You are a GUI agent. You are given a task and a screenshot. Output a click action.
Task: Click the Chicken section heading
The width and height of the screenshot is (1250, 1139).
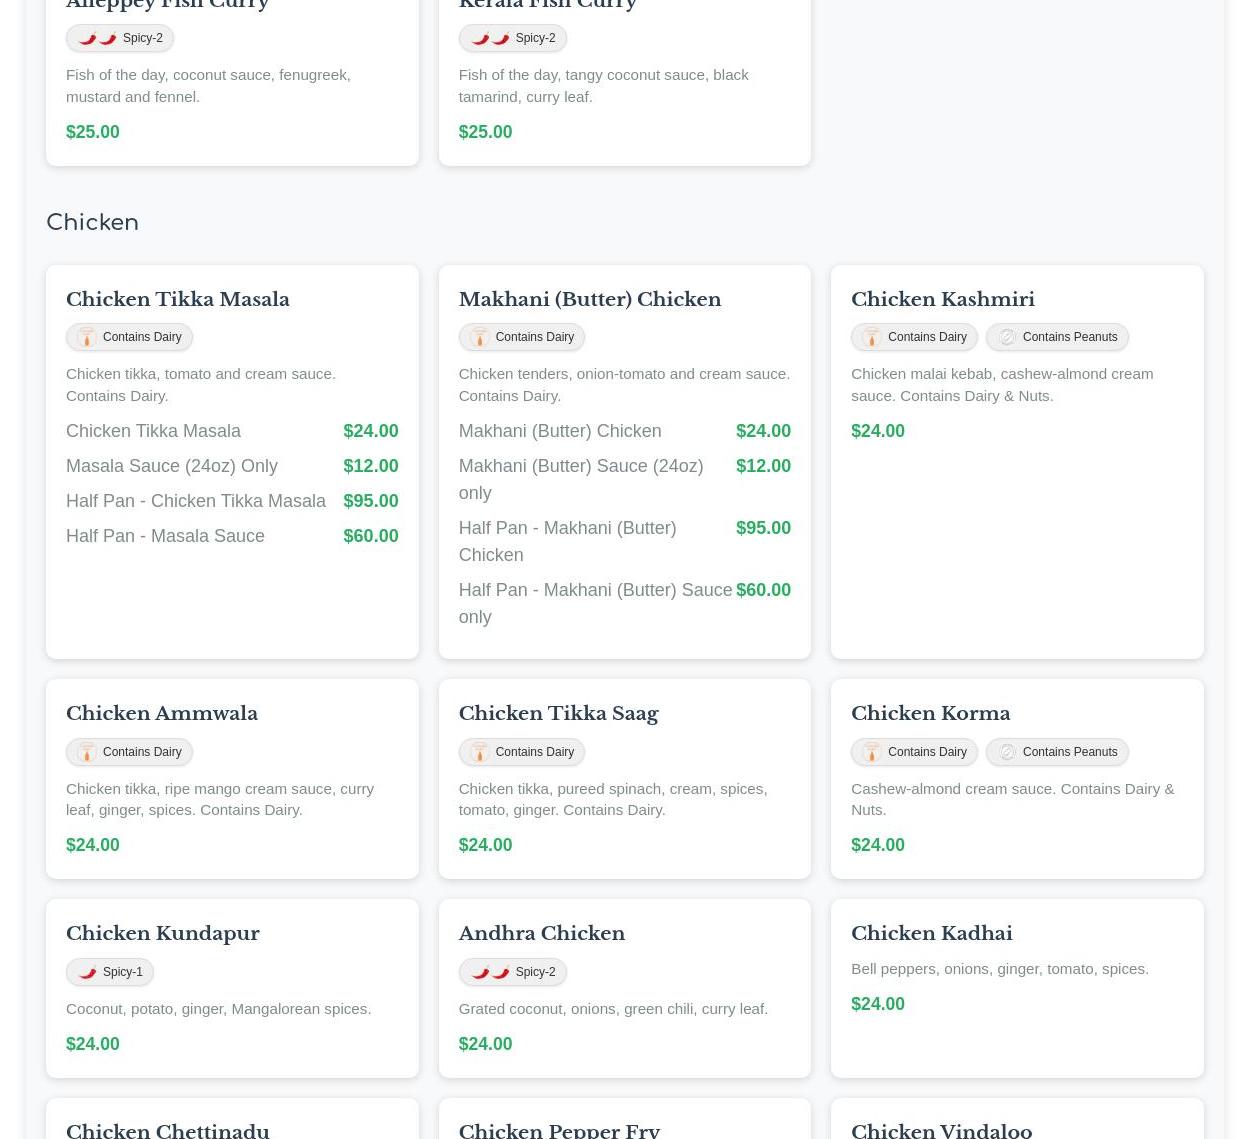pos(92,222)
